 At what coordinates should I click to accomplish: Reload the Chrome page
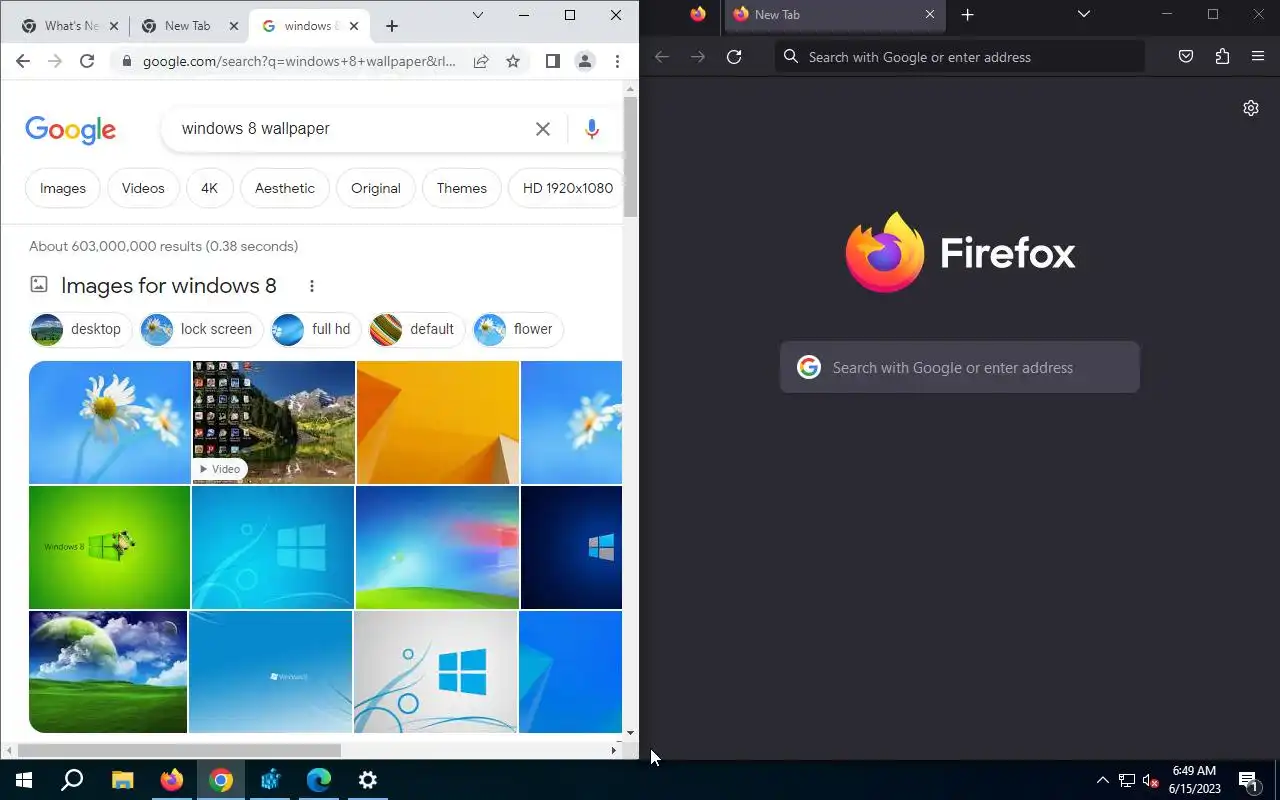pyautogui.click(x=87, y=61)
